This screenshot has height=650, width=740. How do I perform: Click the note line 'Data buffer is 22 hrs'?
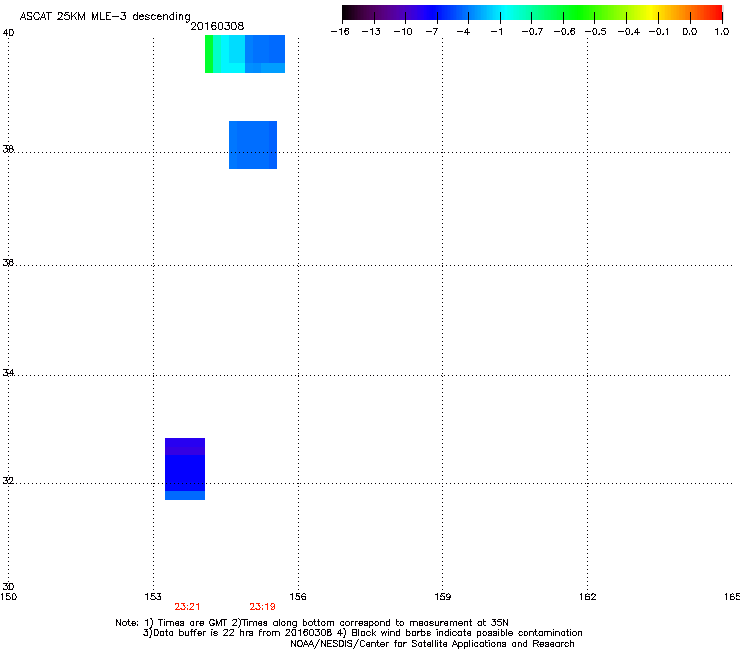[362, 633]
